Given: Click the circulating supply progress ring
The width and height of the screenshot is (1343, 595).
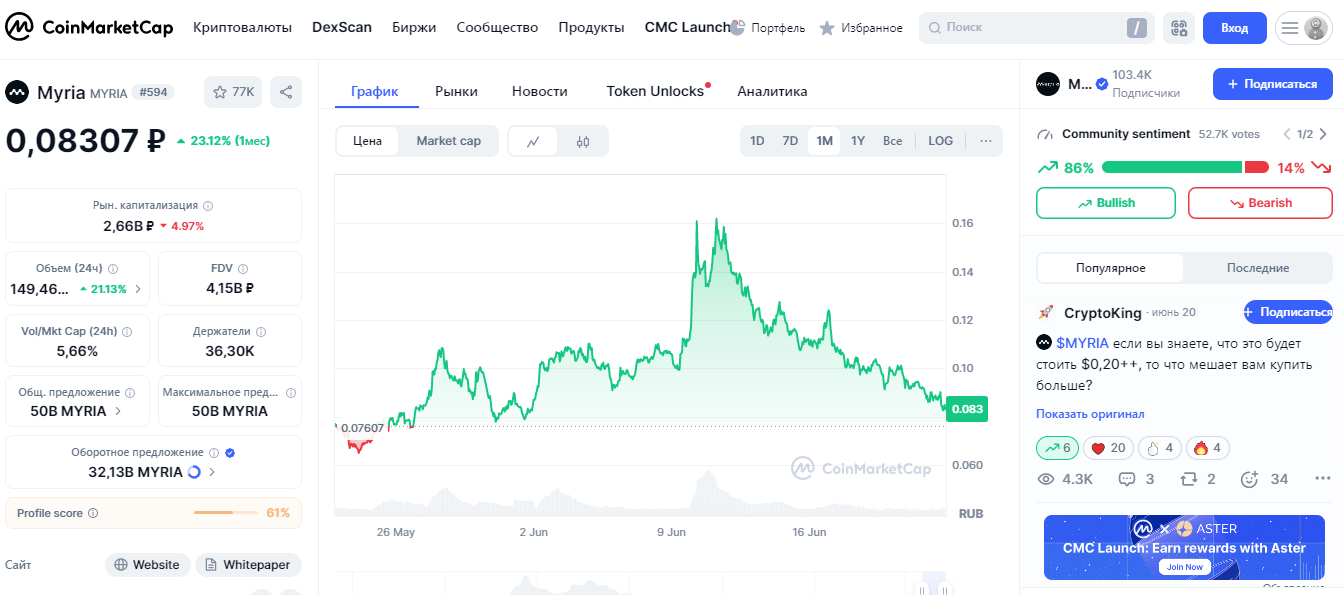Looking at the screenshot, I should [x=195, y=472].
